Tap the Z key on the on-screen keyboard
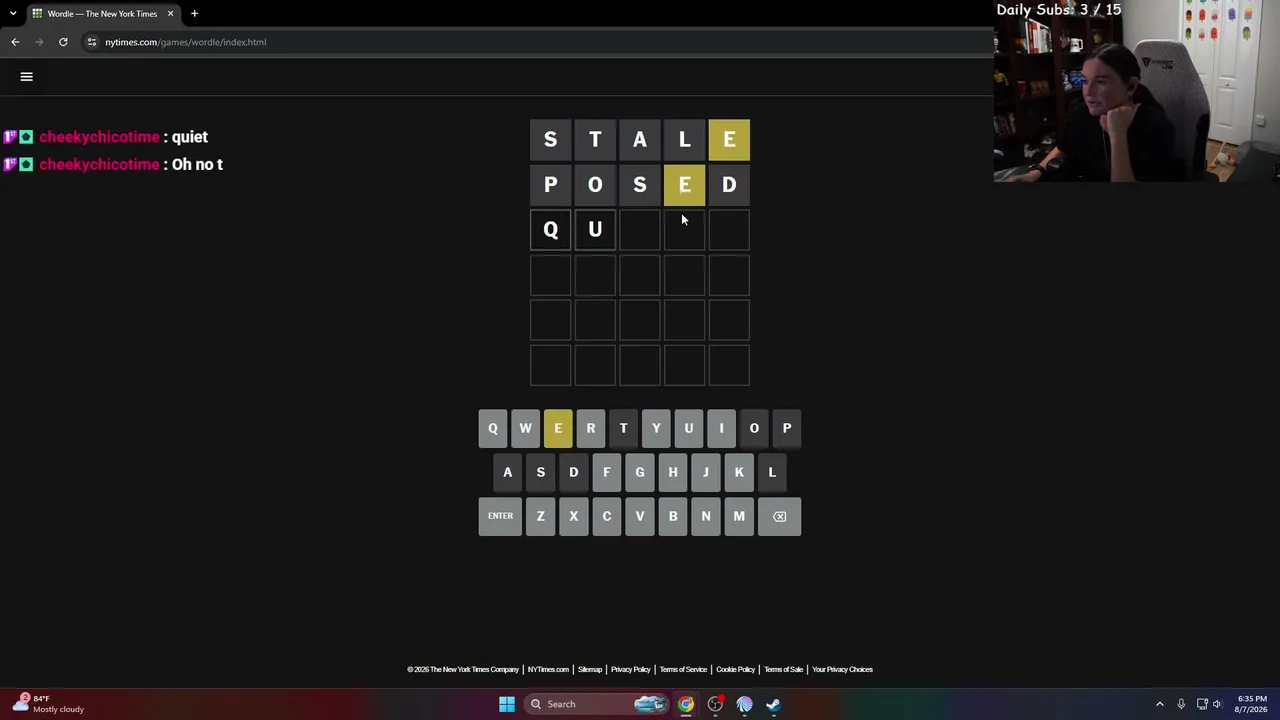The width and height of the screenshot is (1280, 720). (541, 516)
